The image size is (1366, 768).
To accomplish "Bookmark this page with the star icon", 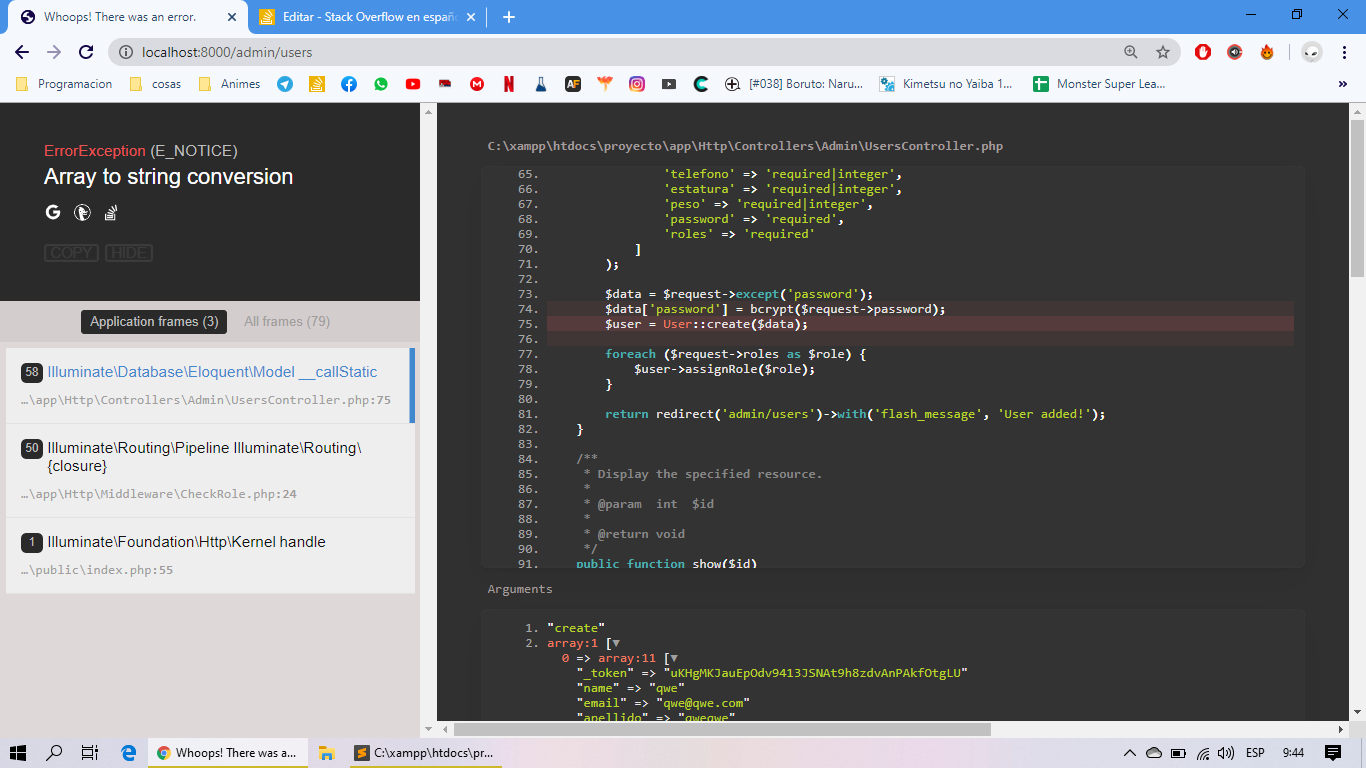I will point(1163,52).
